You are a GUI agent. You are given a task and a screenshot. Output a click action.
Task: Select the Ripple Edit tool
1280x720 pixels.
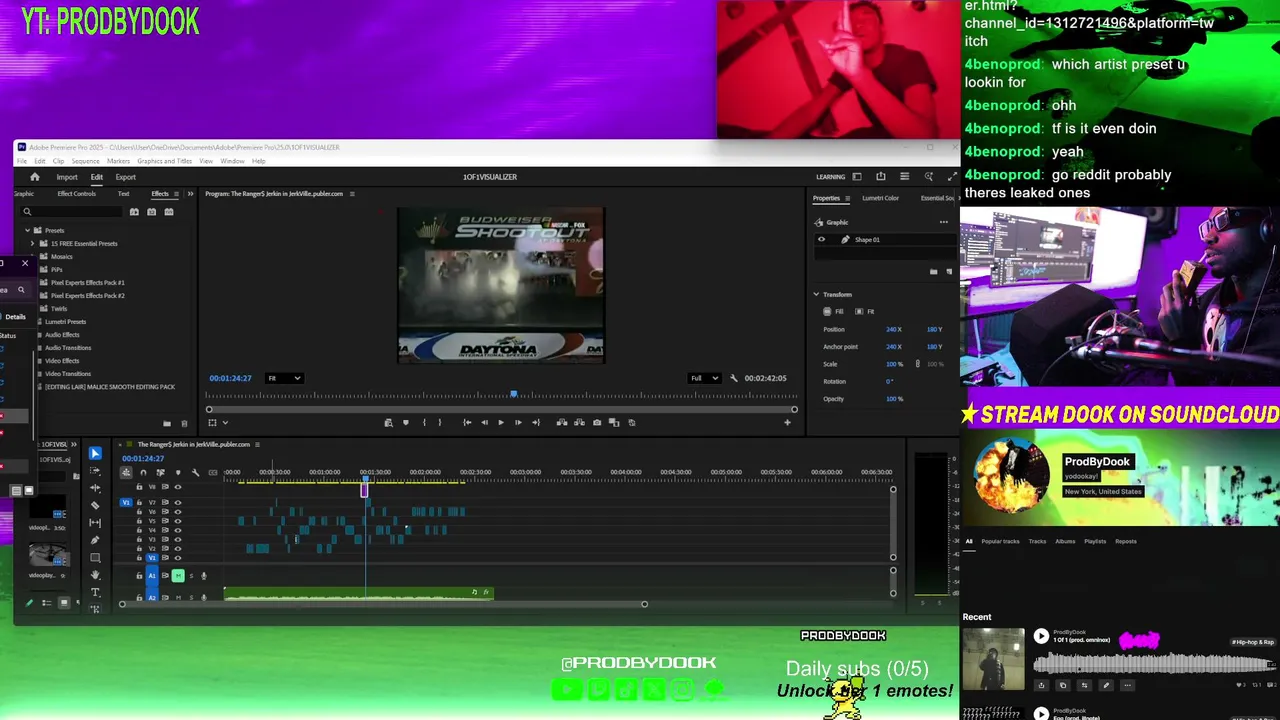95,488
